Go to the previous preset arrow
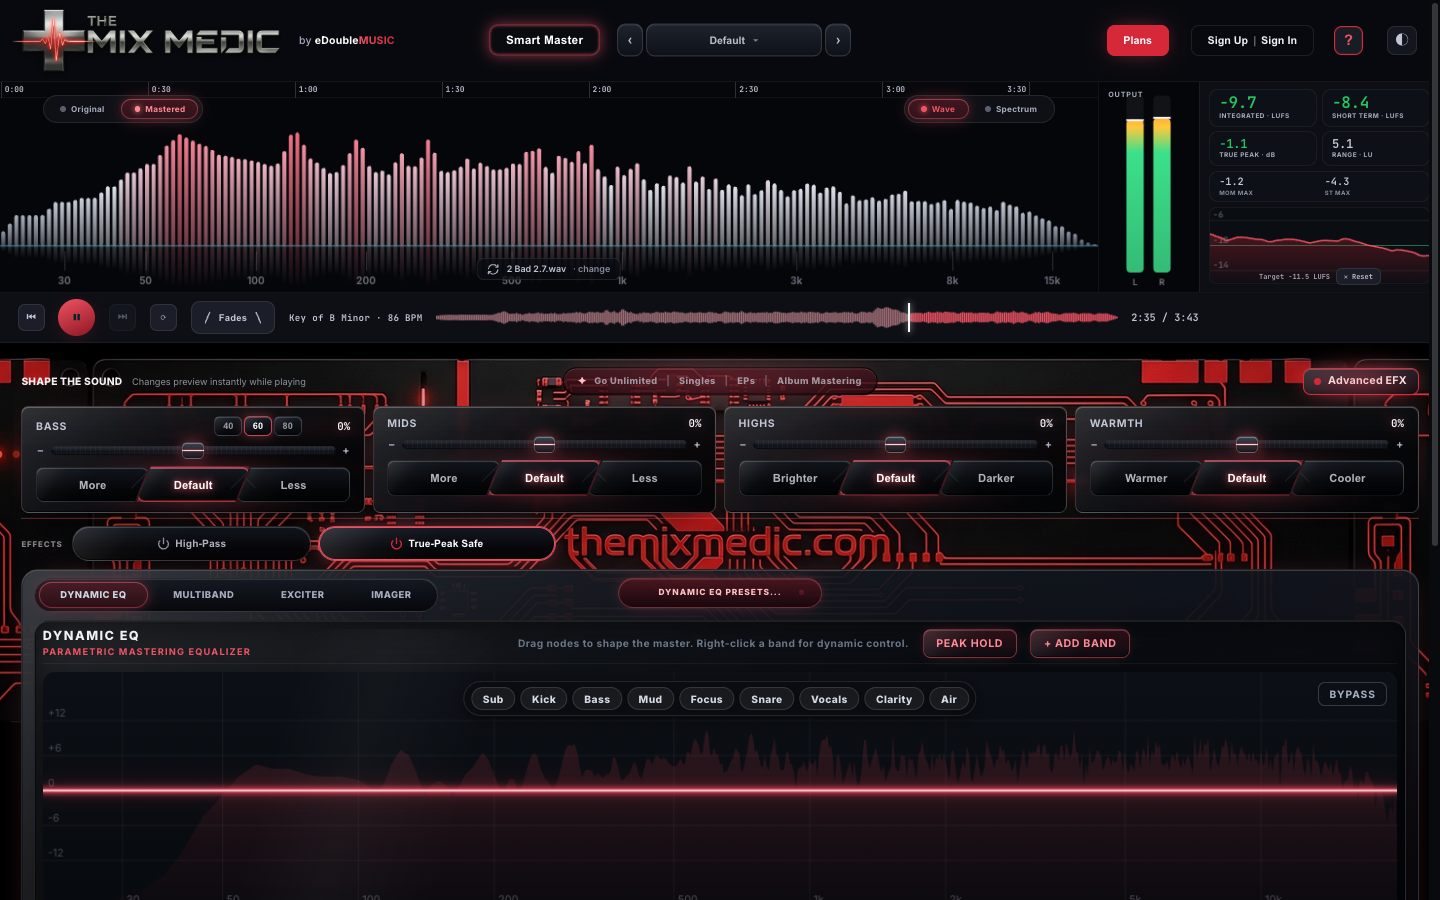The width and height of the screenshot is (1440, 900). (x=630, y=40)
